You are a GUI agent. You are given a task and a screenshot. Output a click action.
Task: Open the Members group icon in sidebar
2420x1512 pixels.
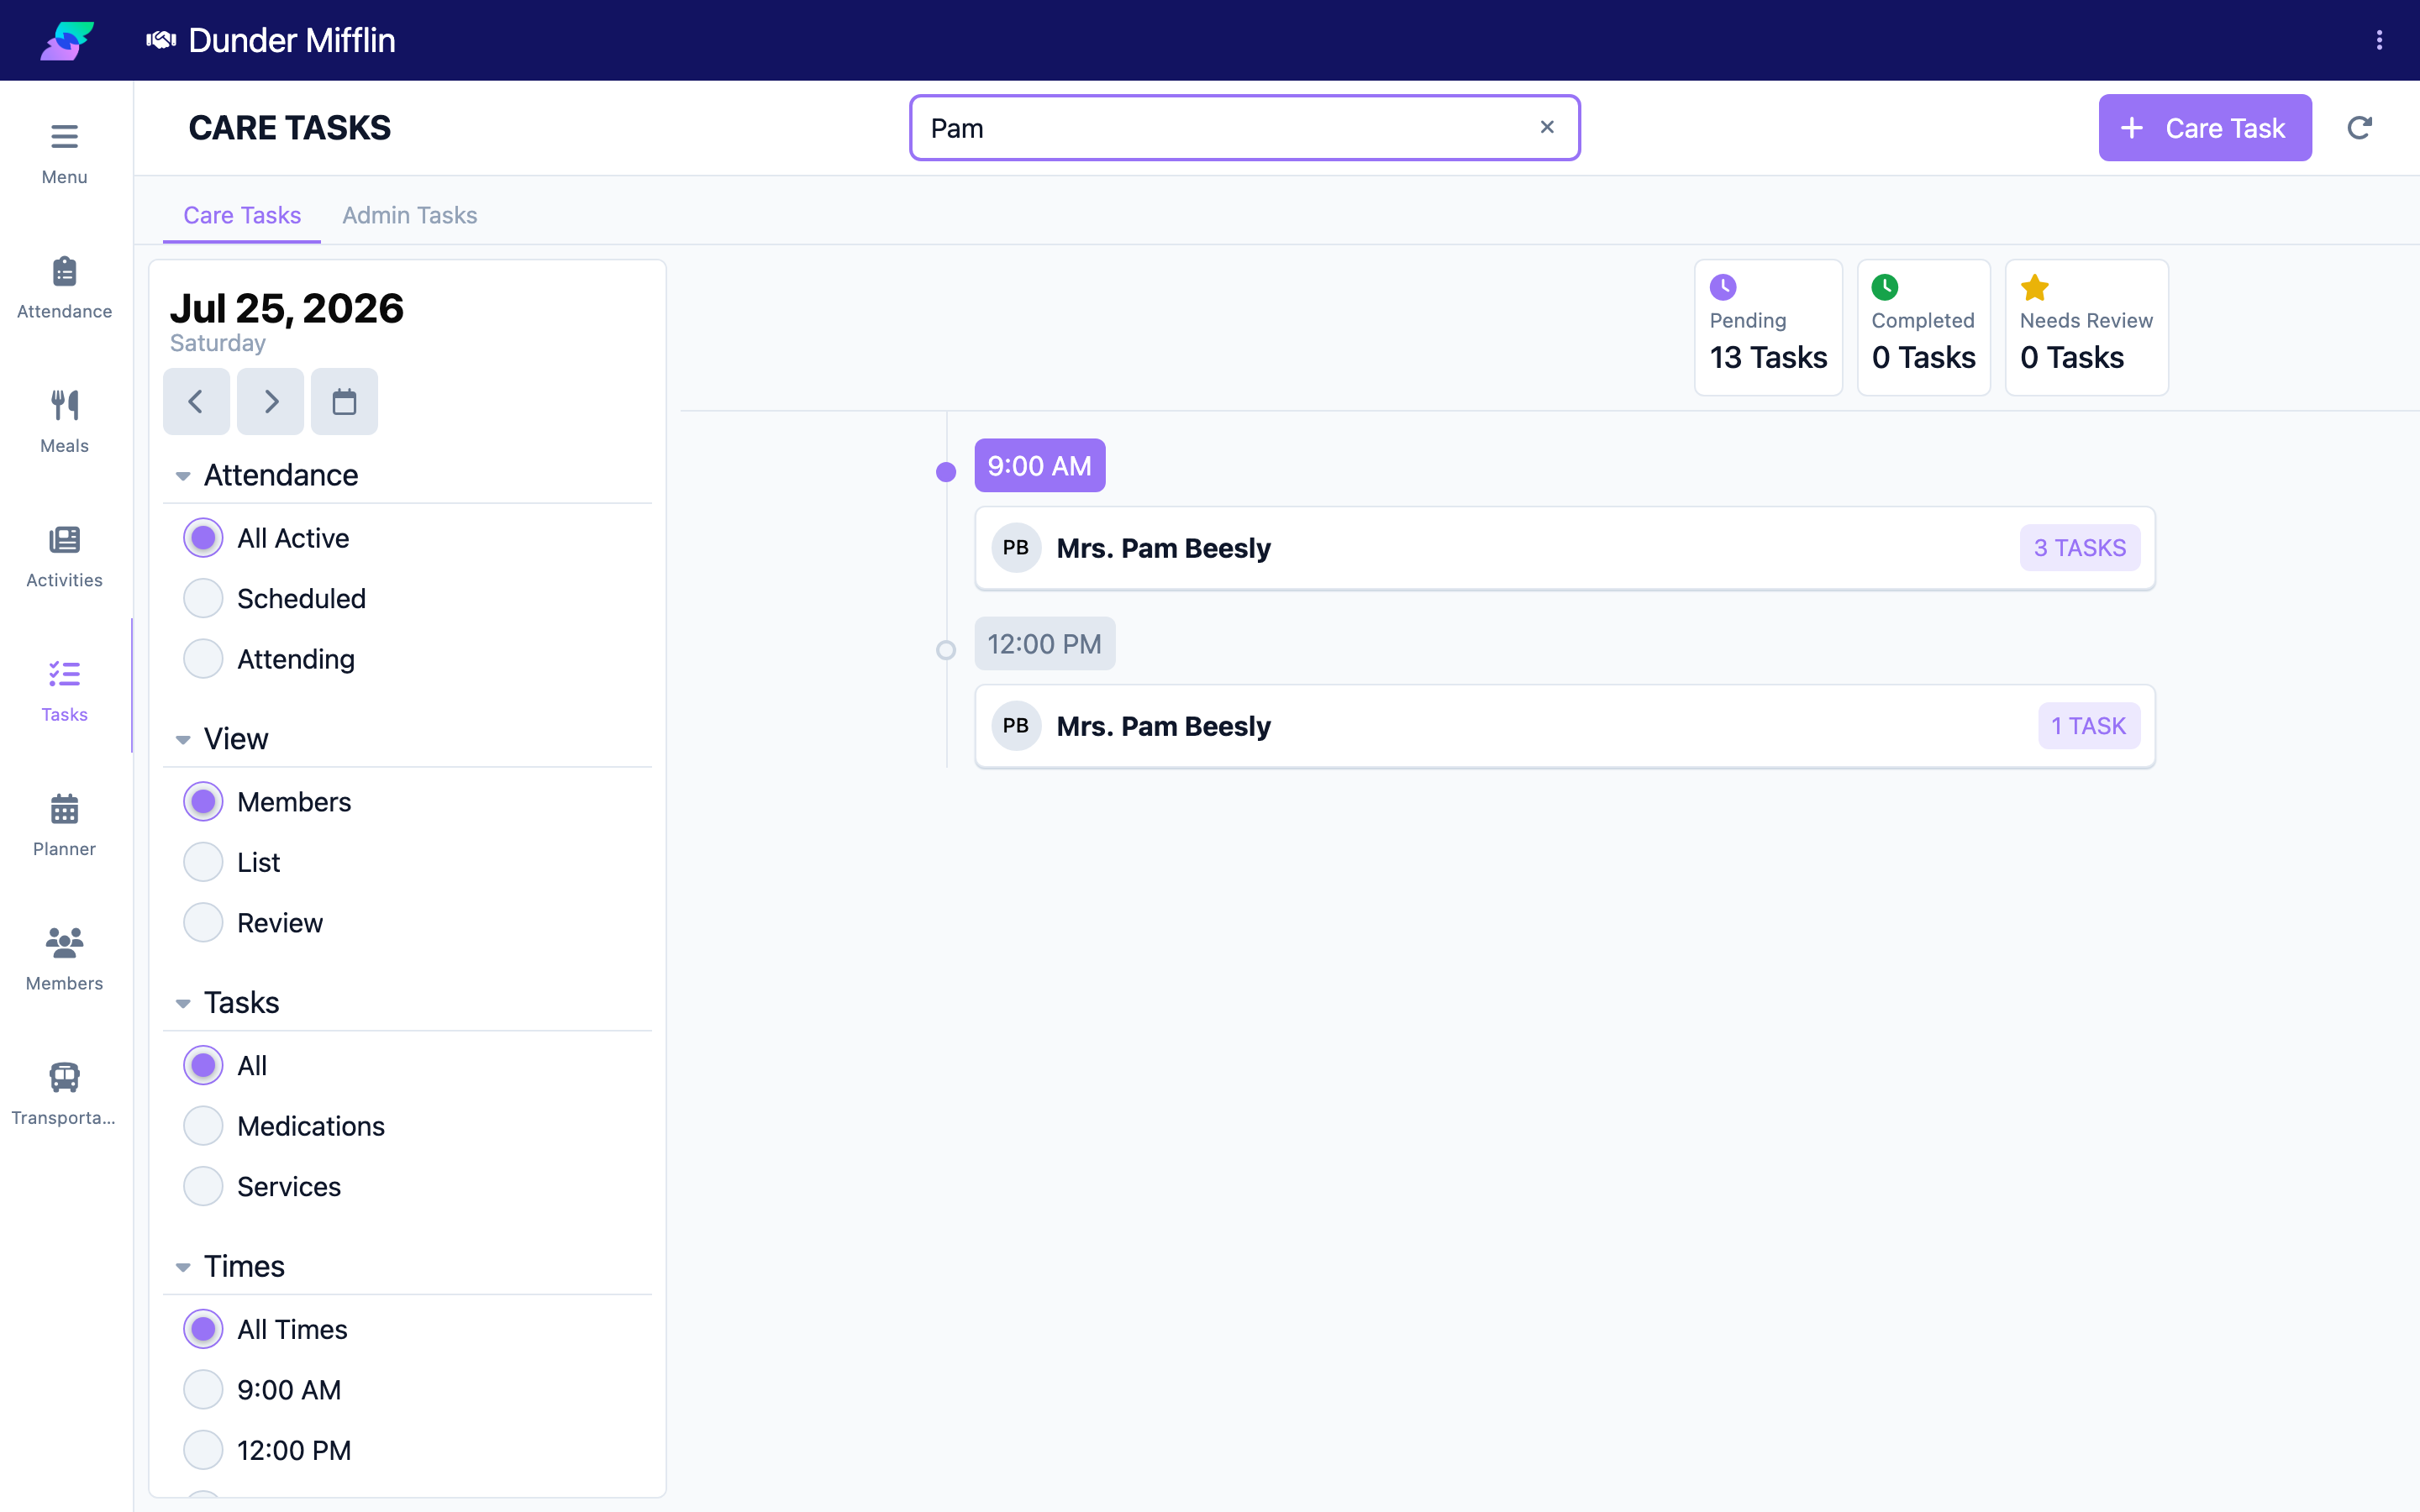[x=64, y=942]
